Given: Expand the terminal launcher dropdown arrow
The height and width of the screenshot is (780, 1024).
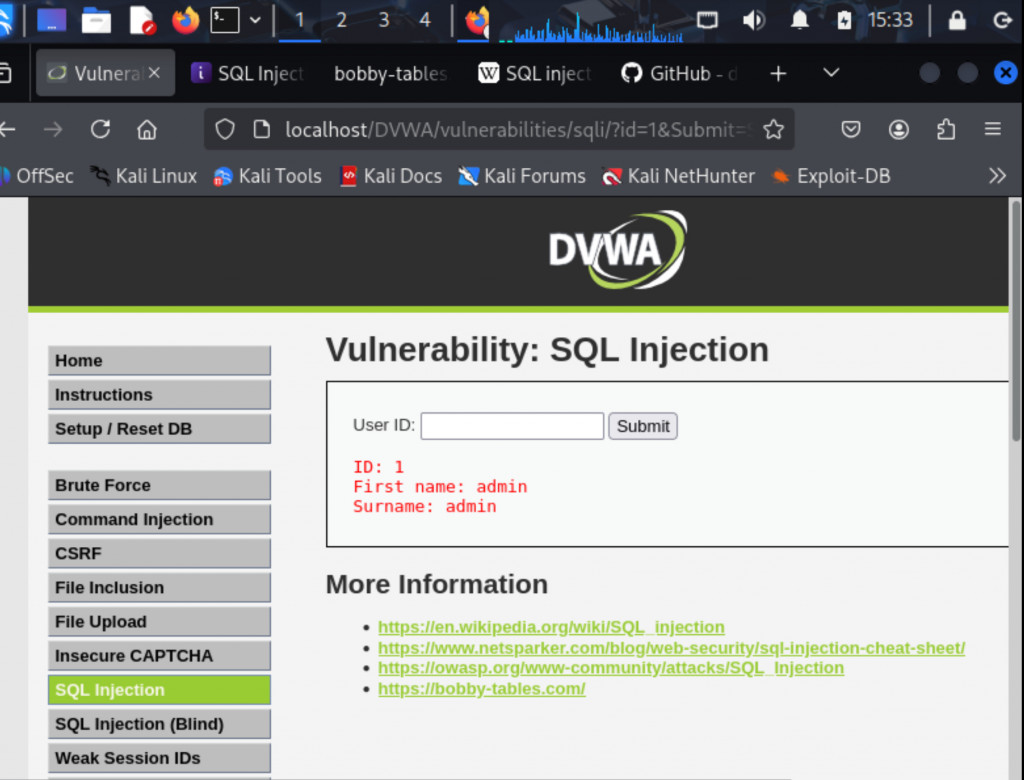Looking at the screenshot, I should [255, 20].
